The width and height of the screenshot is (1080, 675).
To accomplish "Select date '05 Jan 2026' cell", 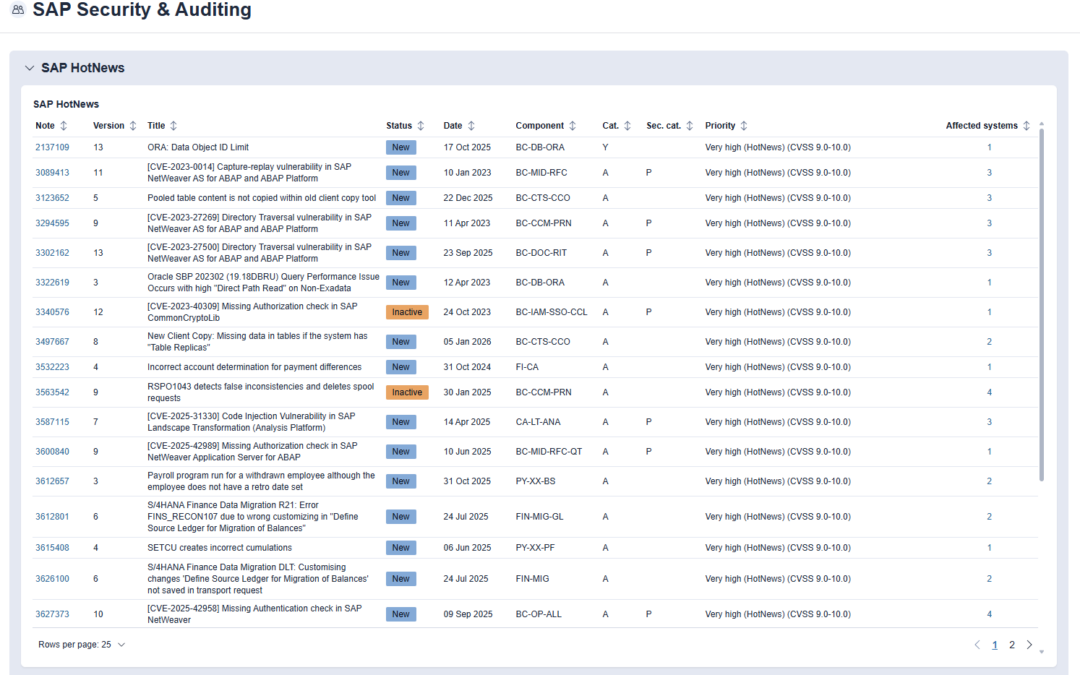I will coord(468,342).
